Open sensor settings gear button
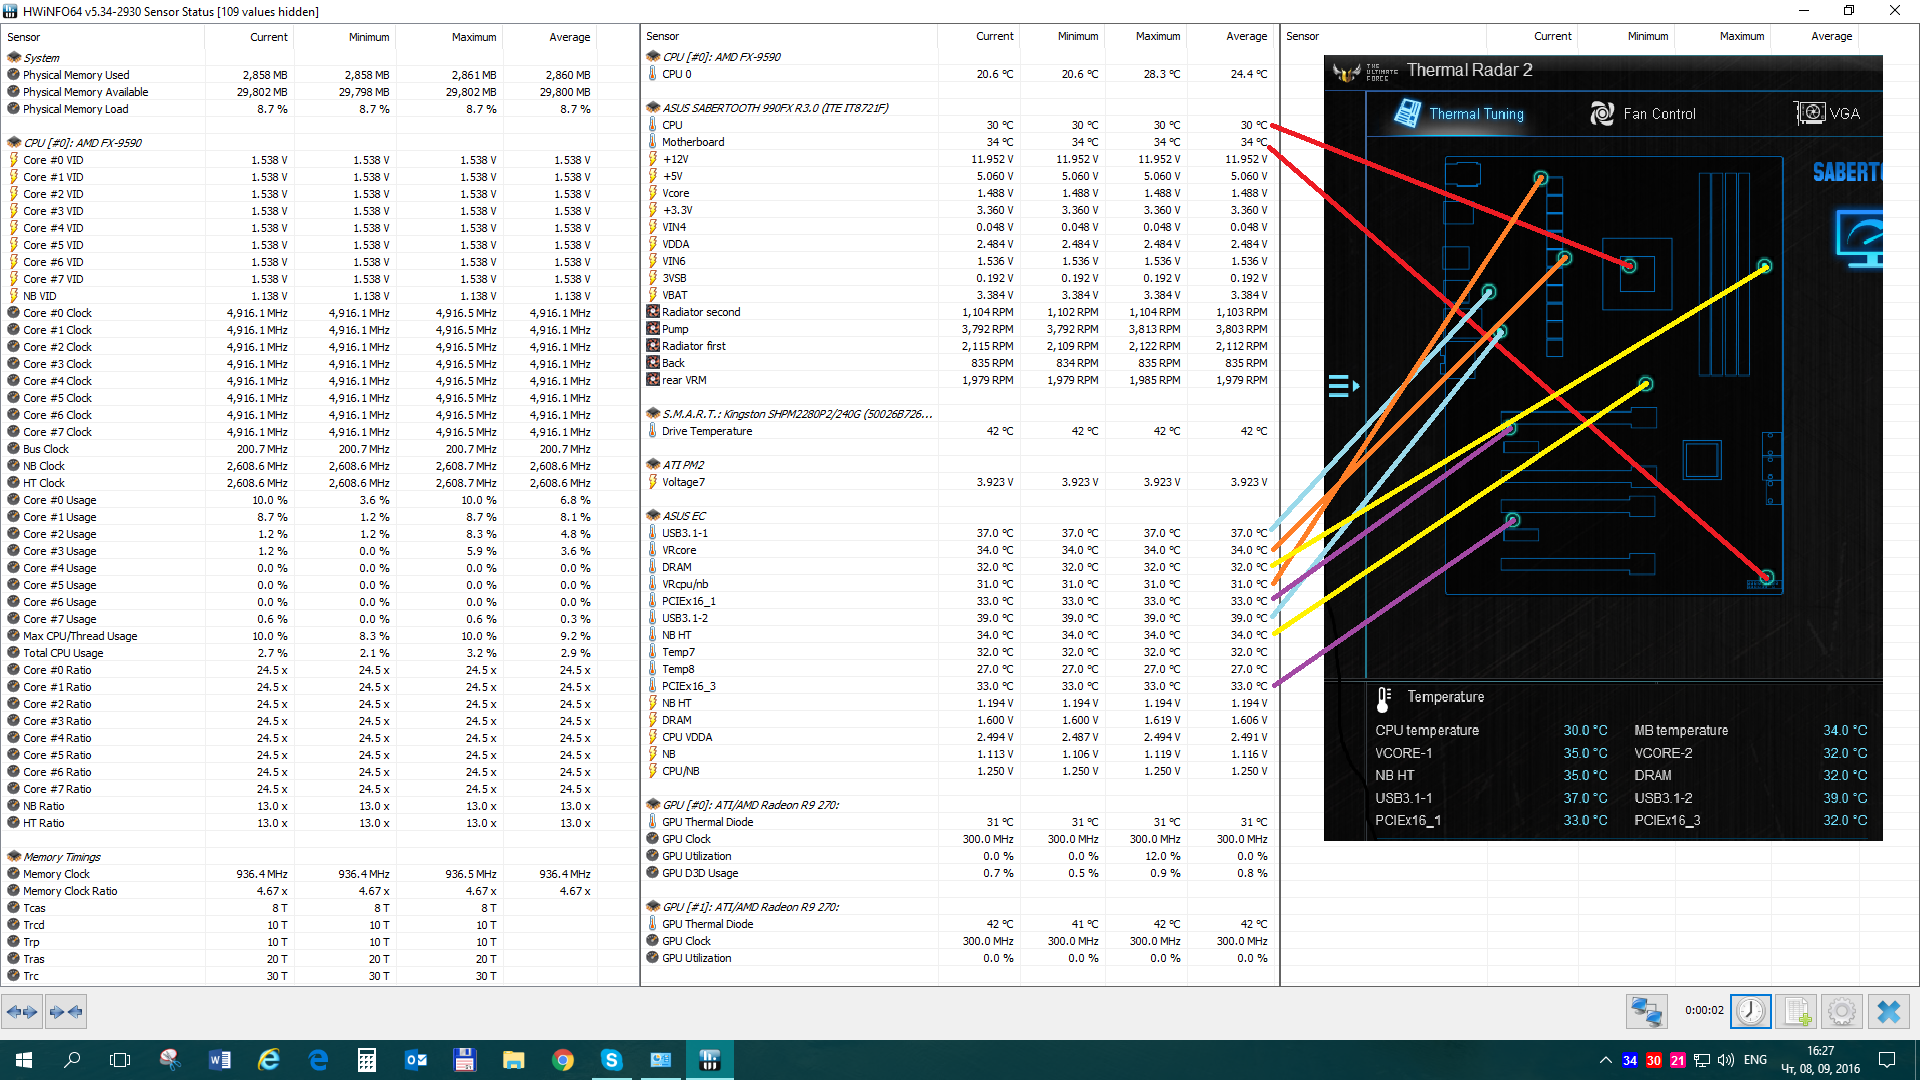The height and width of the screenshot is (1080, 1920). (1842, 1012)
